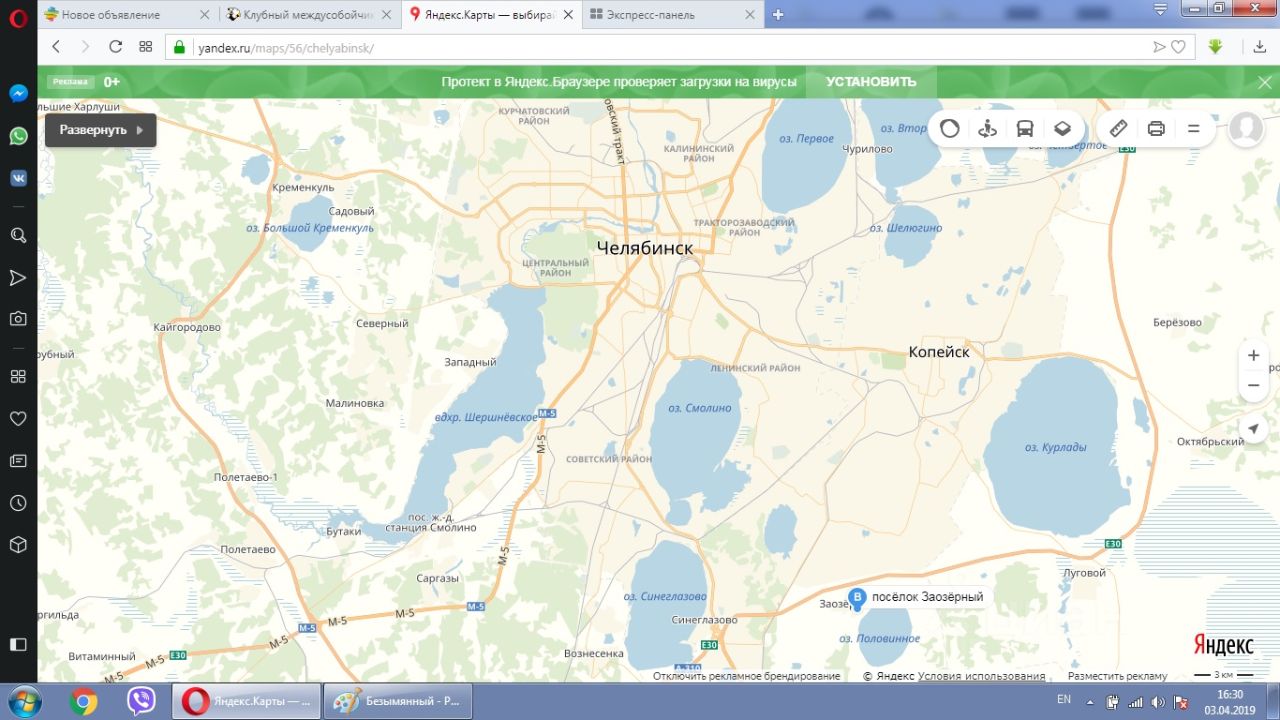Click the Яндекс logo on map

pos(1223,645)
